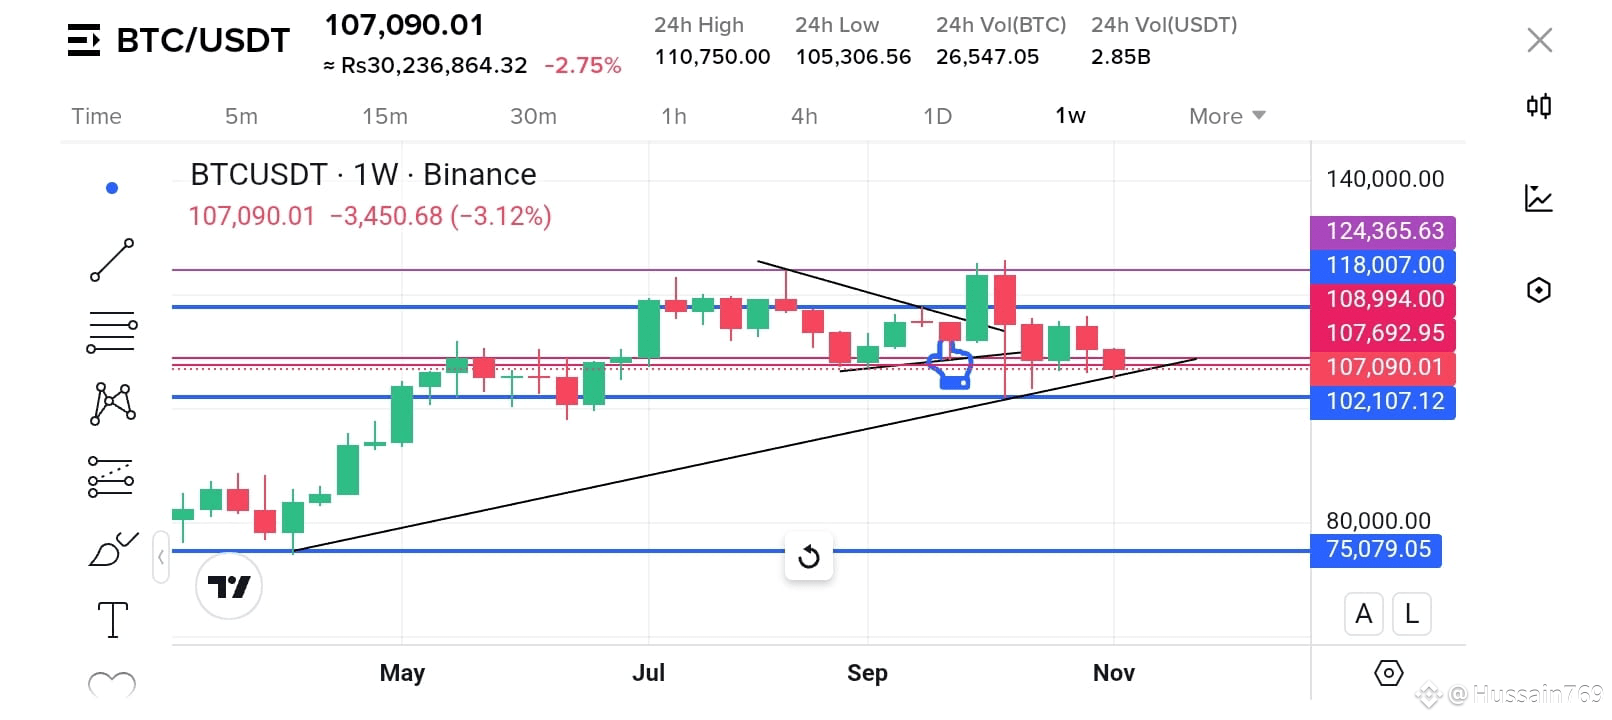Click the −3,450.68 (−3.12%) change in legend

coord(440,216)
